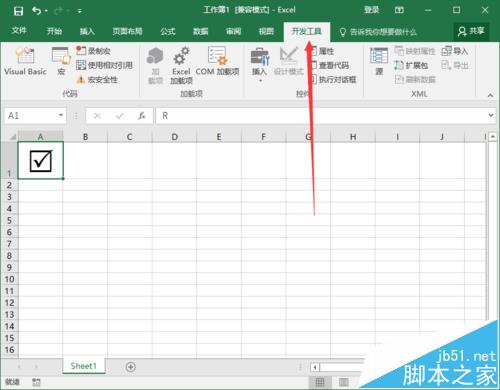Click the Name Box showing A1
The width and height of the screenshot is (500, 390).
click(x=31, y=116)
